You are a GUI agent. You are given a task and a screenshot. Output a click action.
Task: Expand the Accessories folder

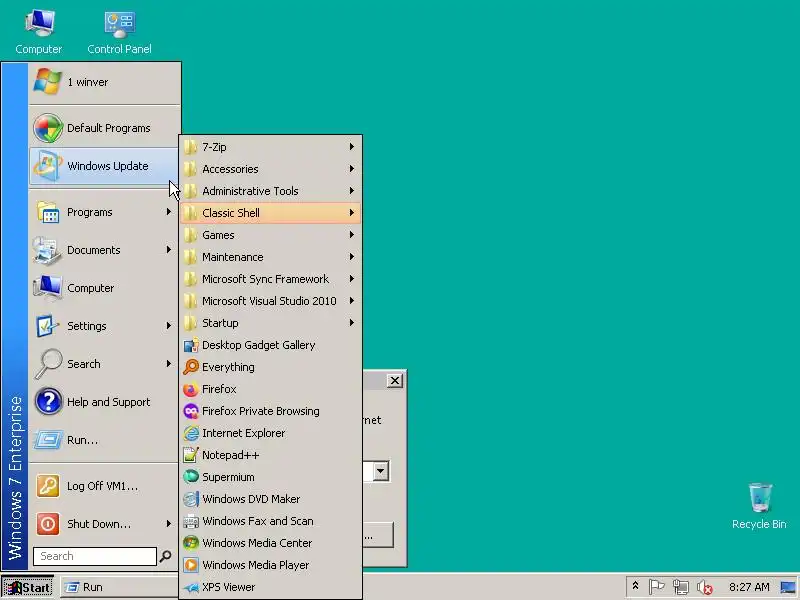pos(270,169)
